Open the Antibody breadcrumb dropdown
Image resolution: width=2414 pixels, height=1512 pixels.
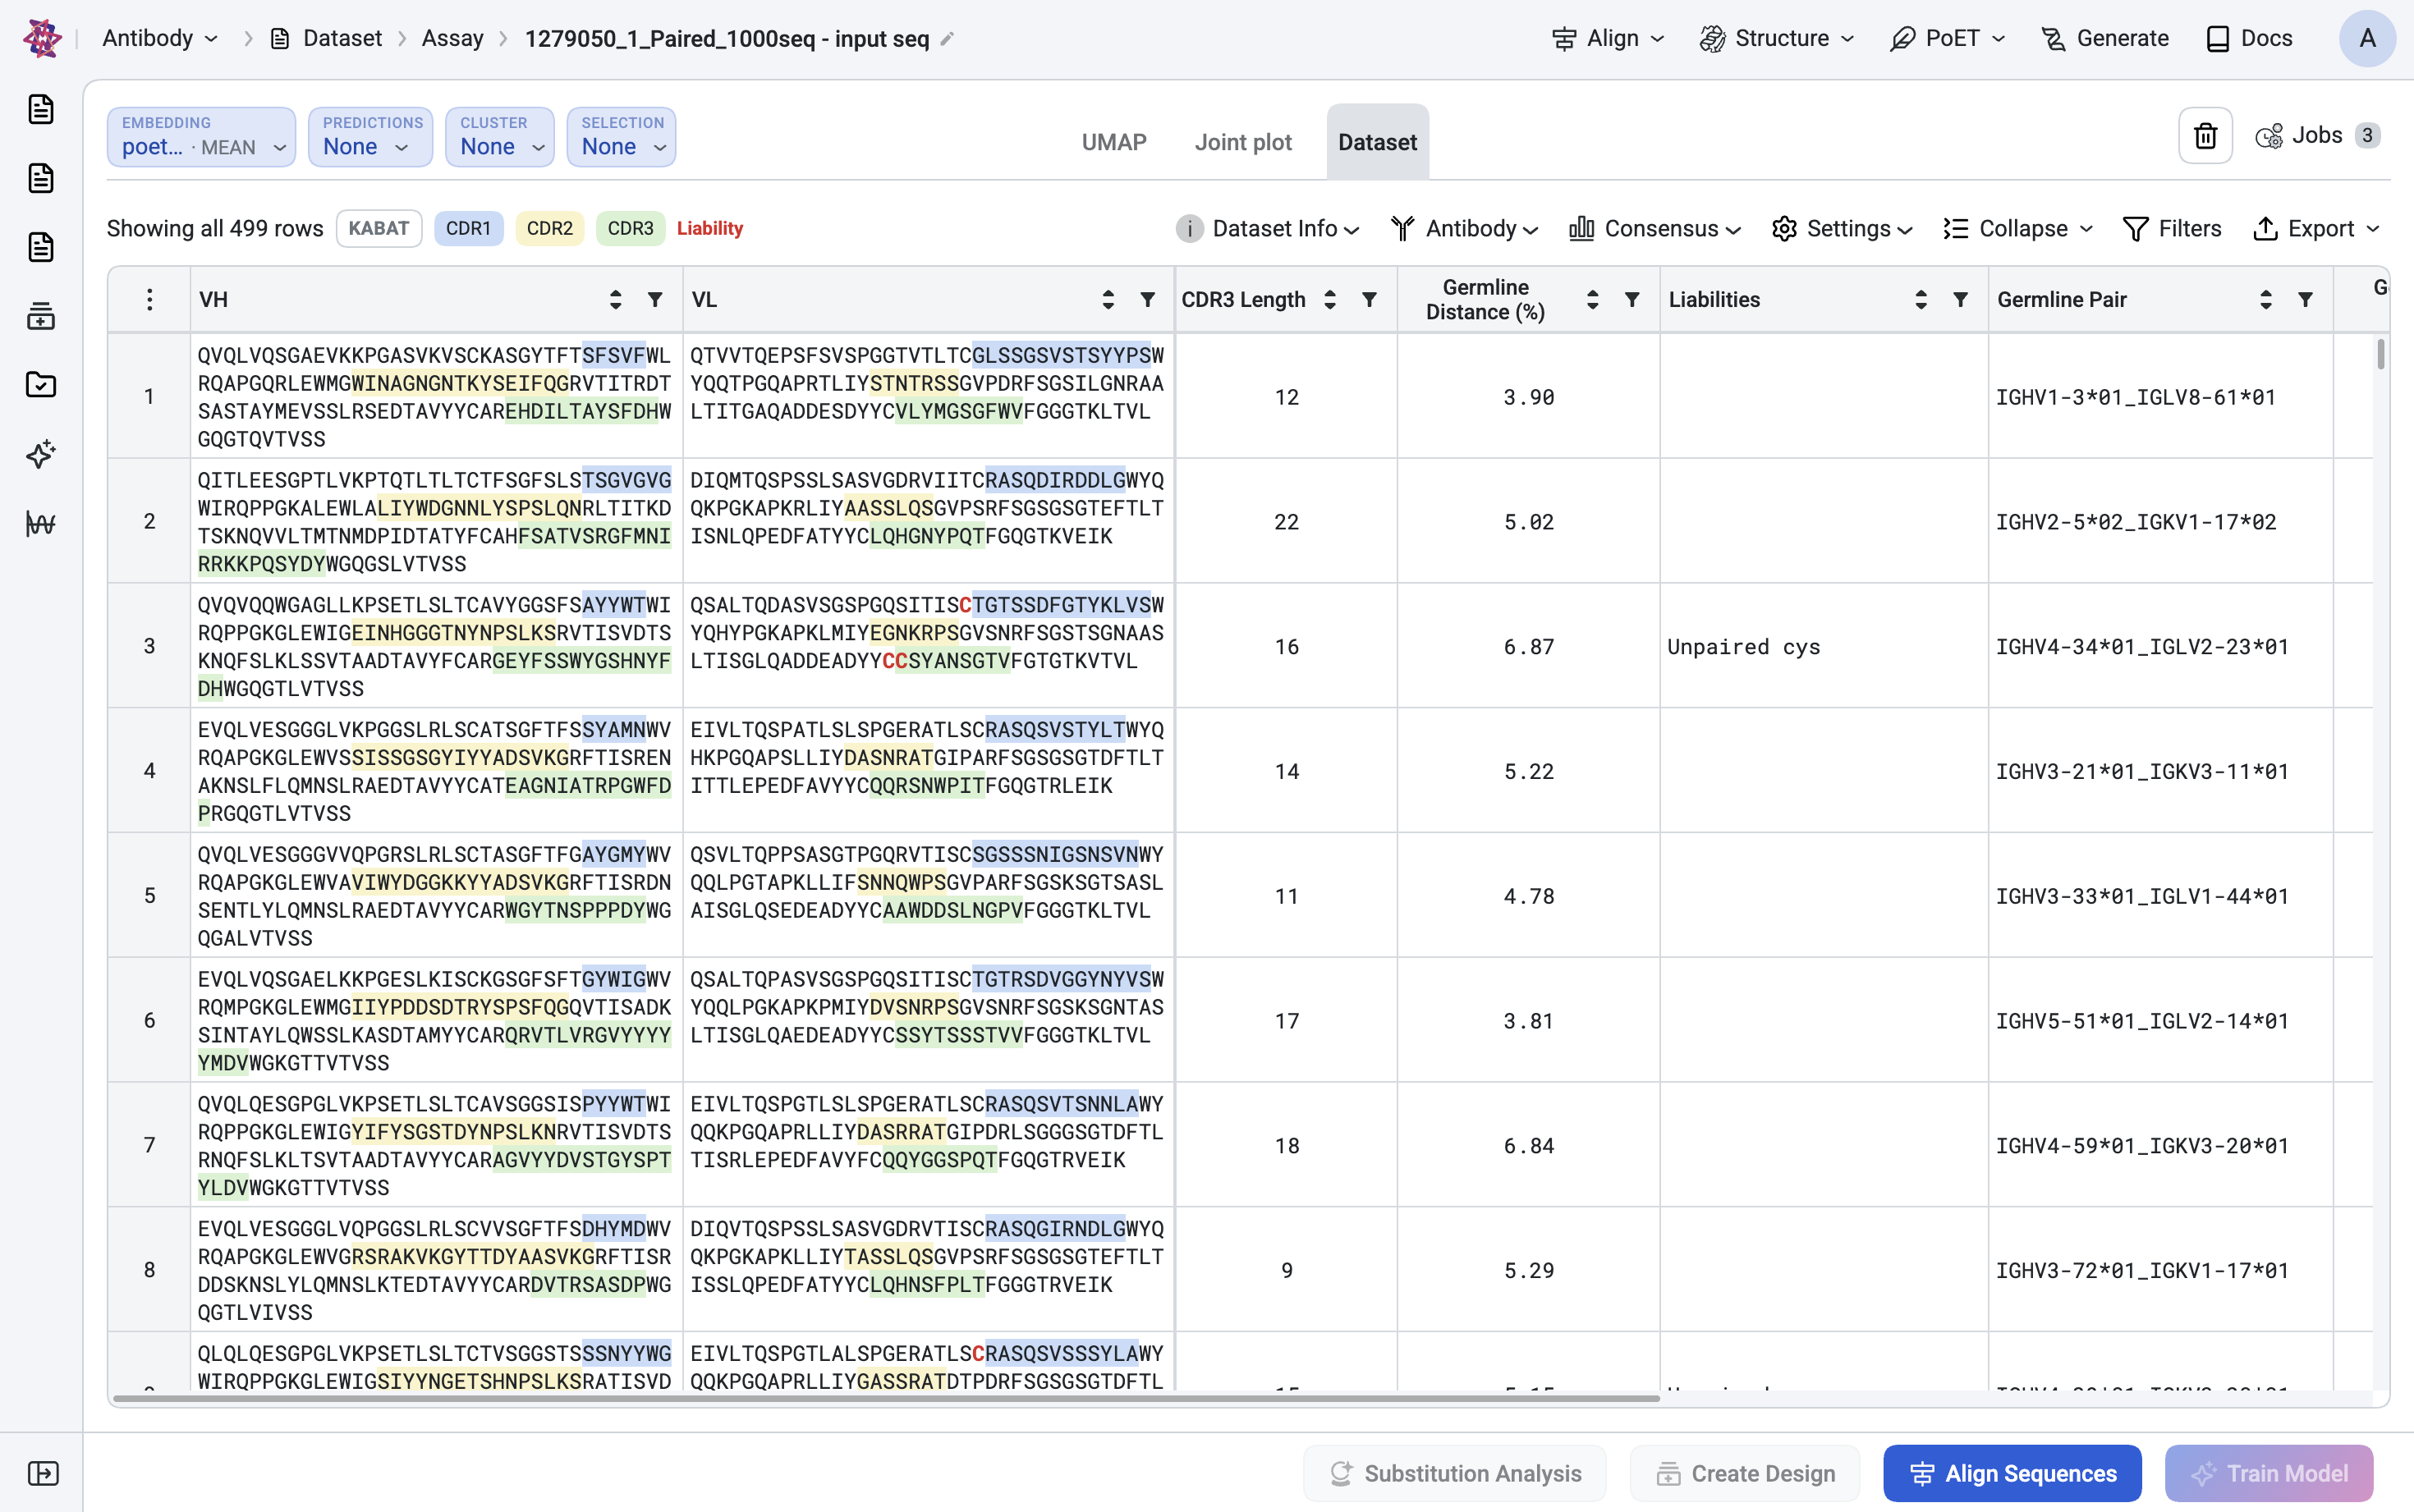(160, 38)
